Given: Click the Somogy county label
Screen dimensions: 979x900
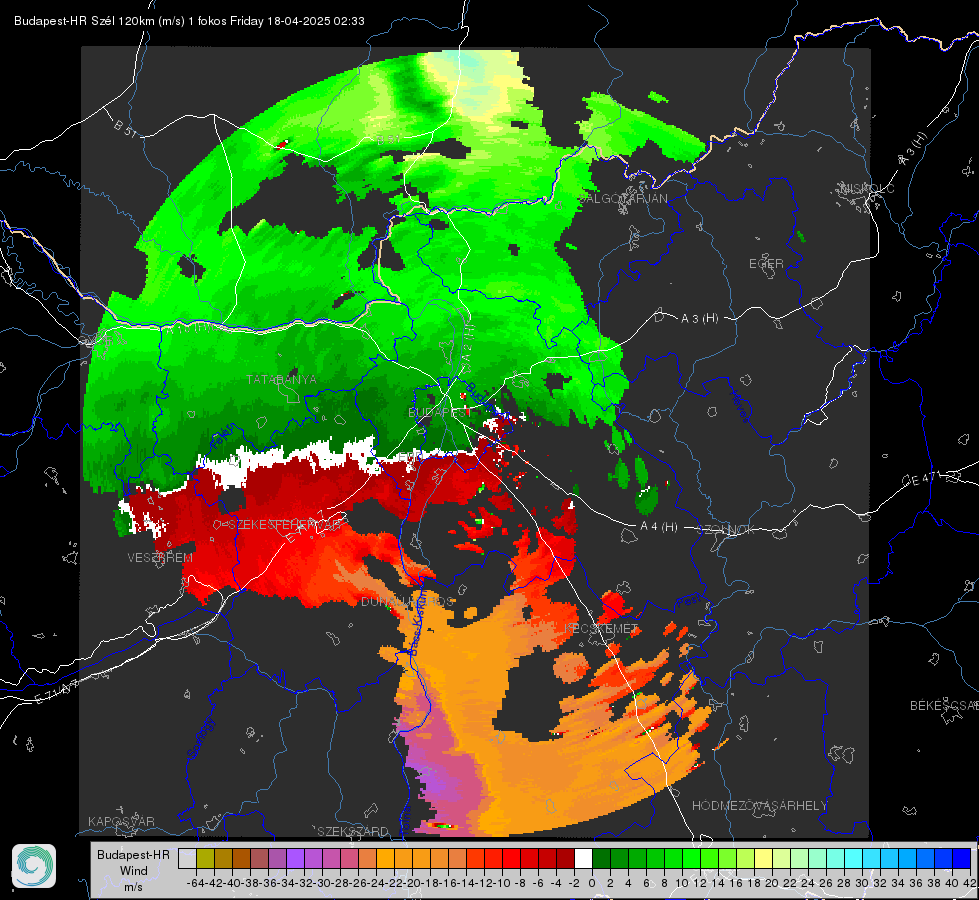Looking at the screenshot, I should (200, 738).
